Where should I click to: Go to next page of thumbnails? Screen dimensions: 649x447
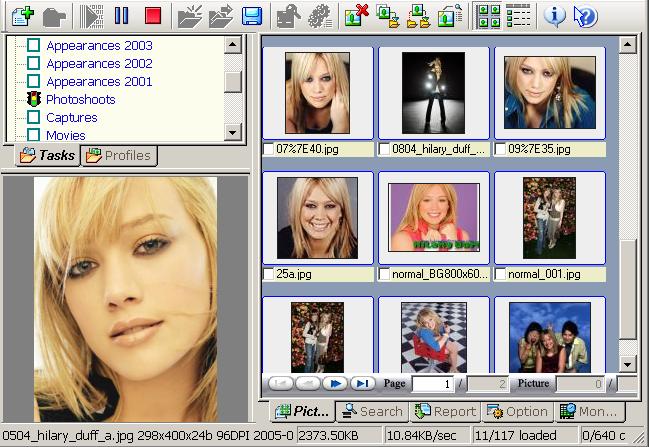[x=336, y=383]
